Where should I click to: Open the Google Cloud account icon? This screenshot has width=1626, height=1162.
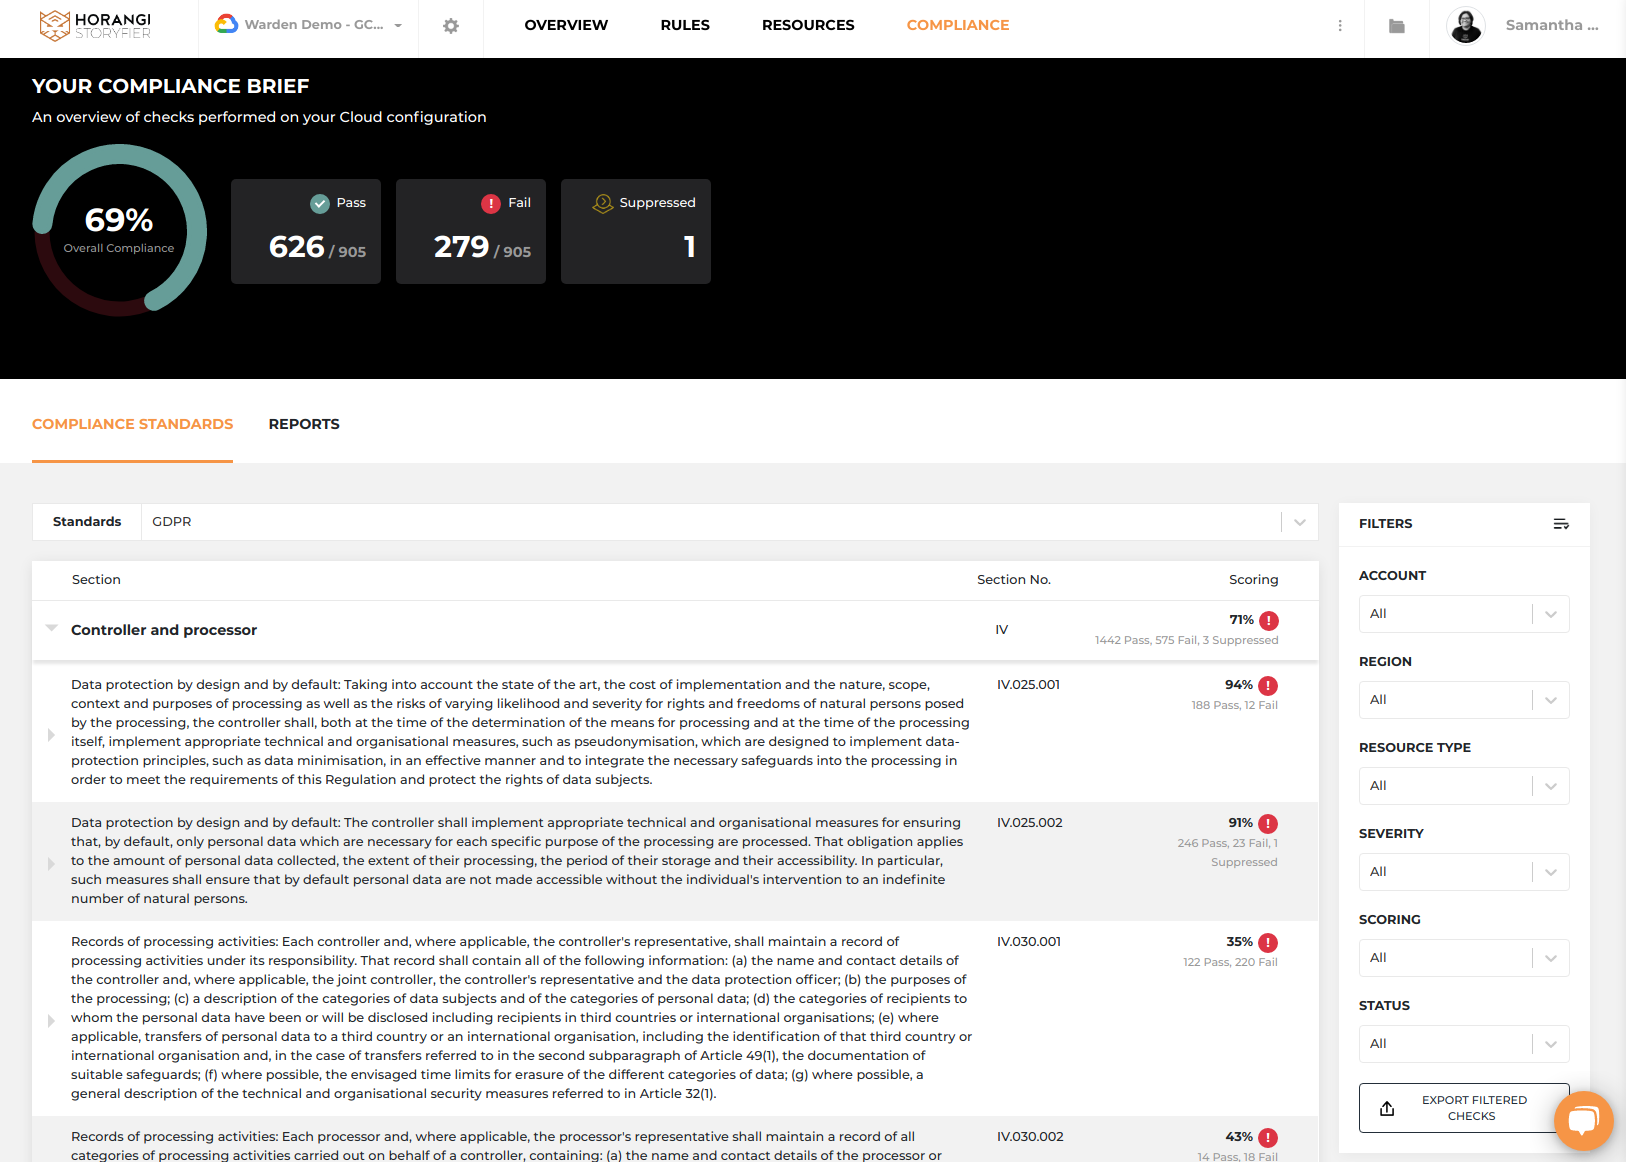coord(226,25)
